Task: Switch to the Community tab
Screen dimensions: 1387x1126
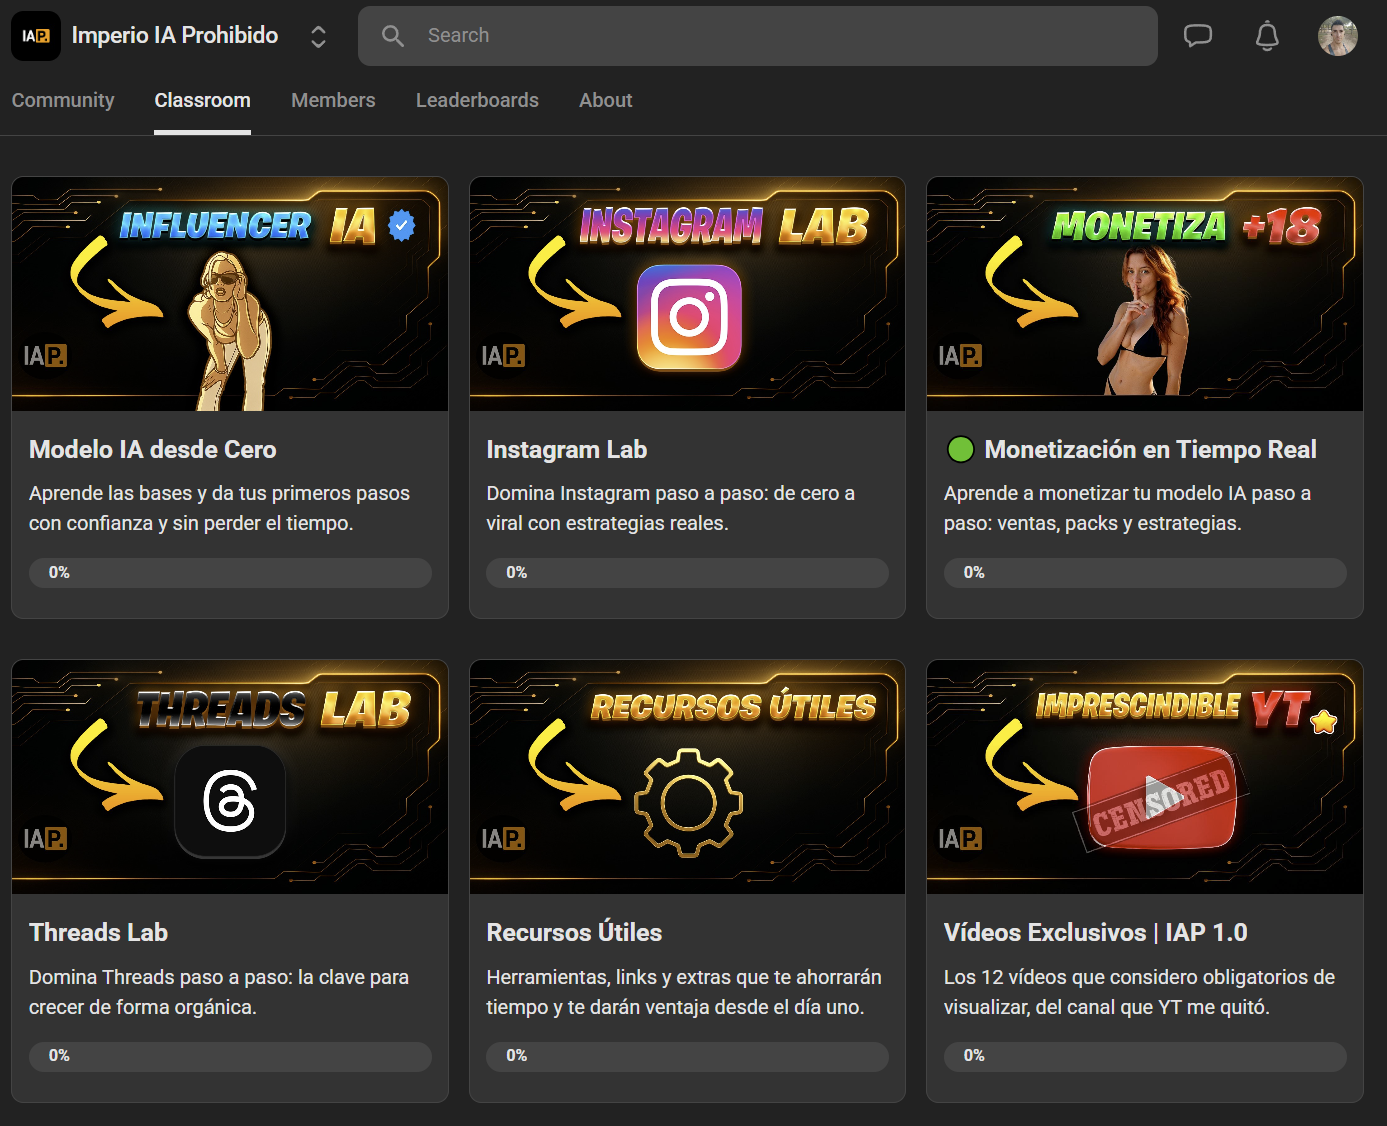Action: 63,100
